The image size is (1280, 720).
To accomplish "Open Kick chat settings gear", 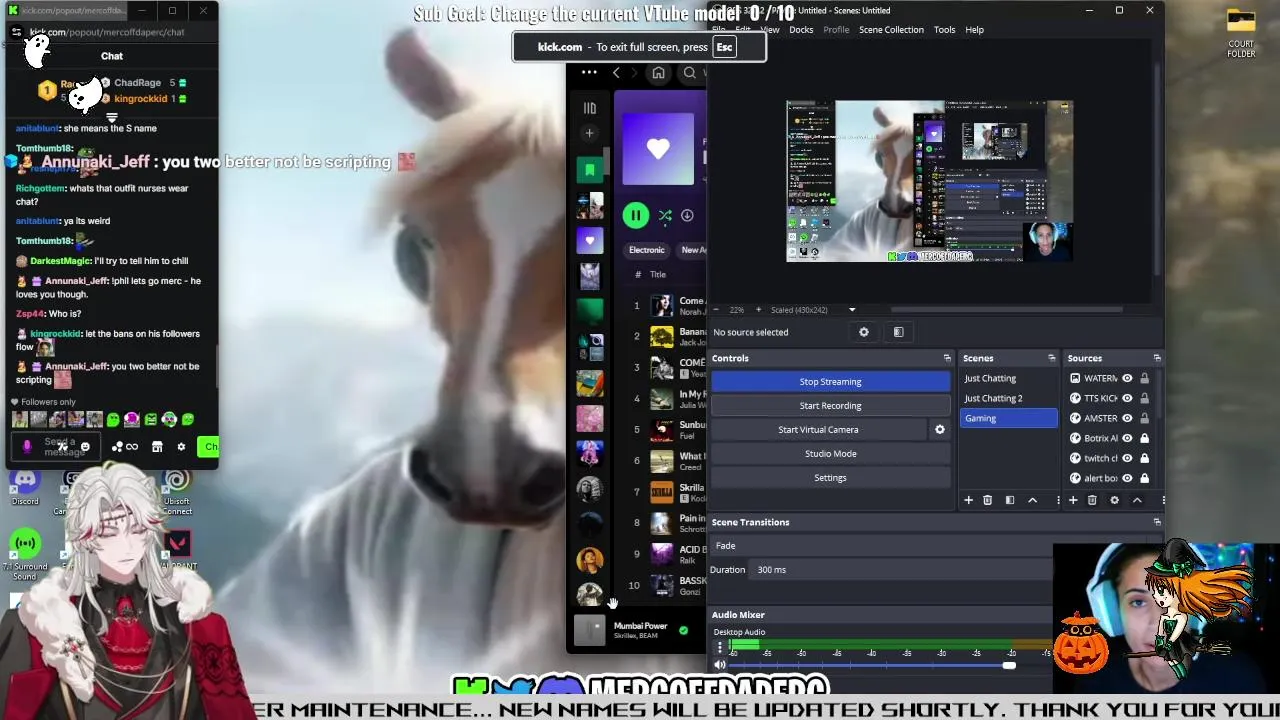I will click(x=181, y=447).
